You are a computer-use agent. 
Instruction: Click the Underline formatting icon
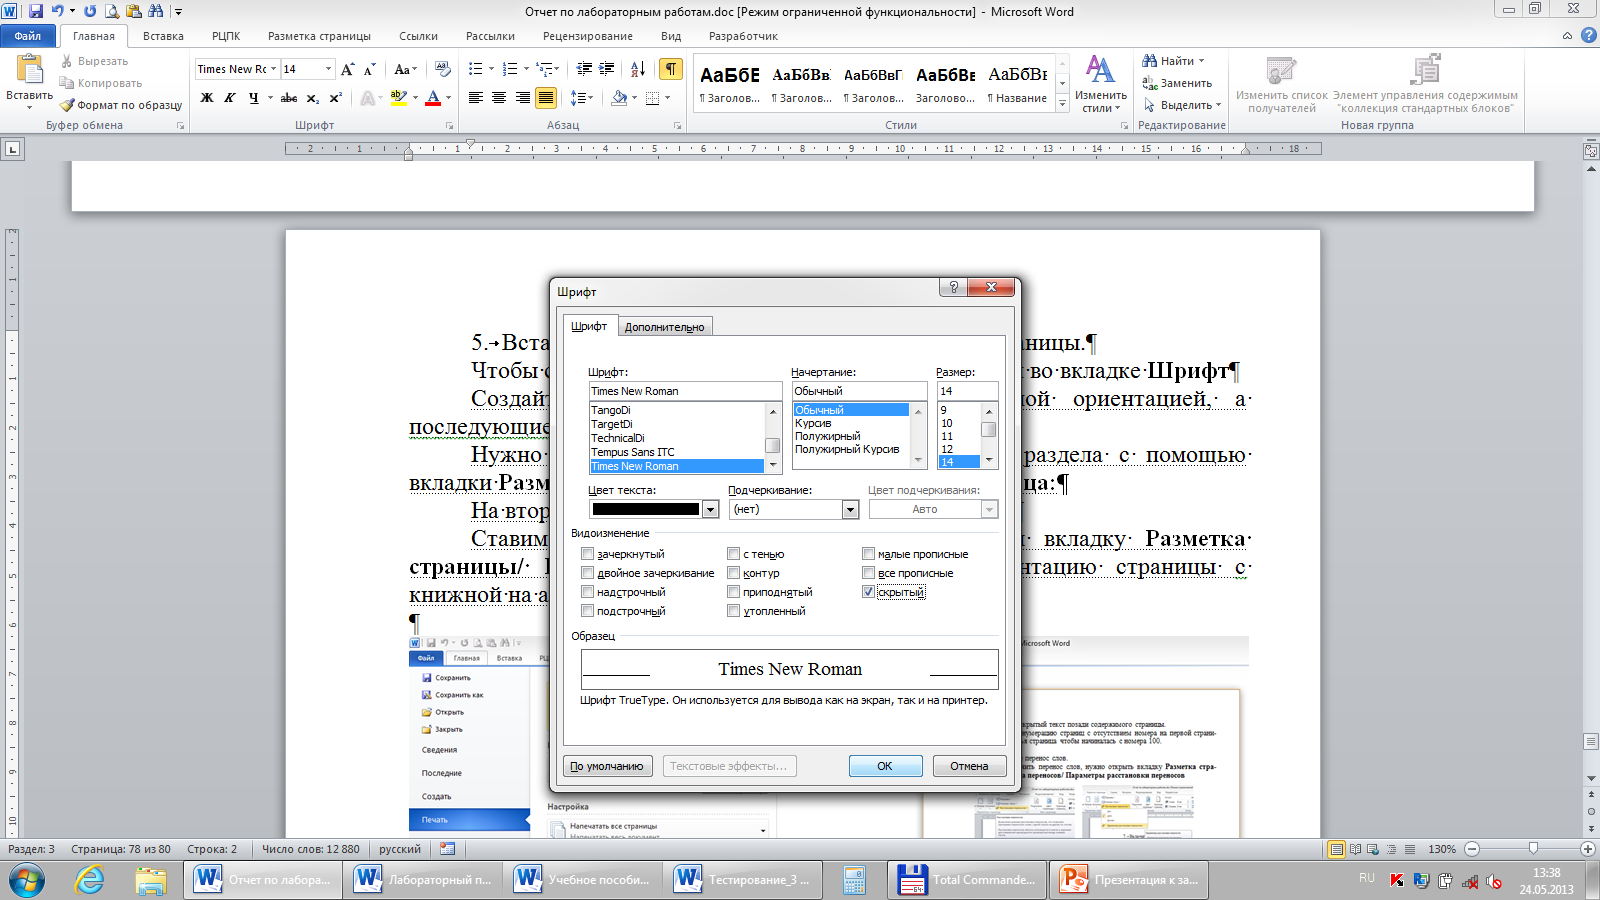(x=253, y=98)
